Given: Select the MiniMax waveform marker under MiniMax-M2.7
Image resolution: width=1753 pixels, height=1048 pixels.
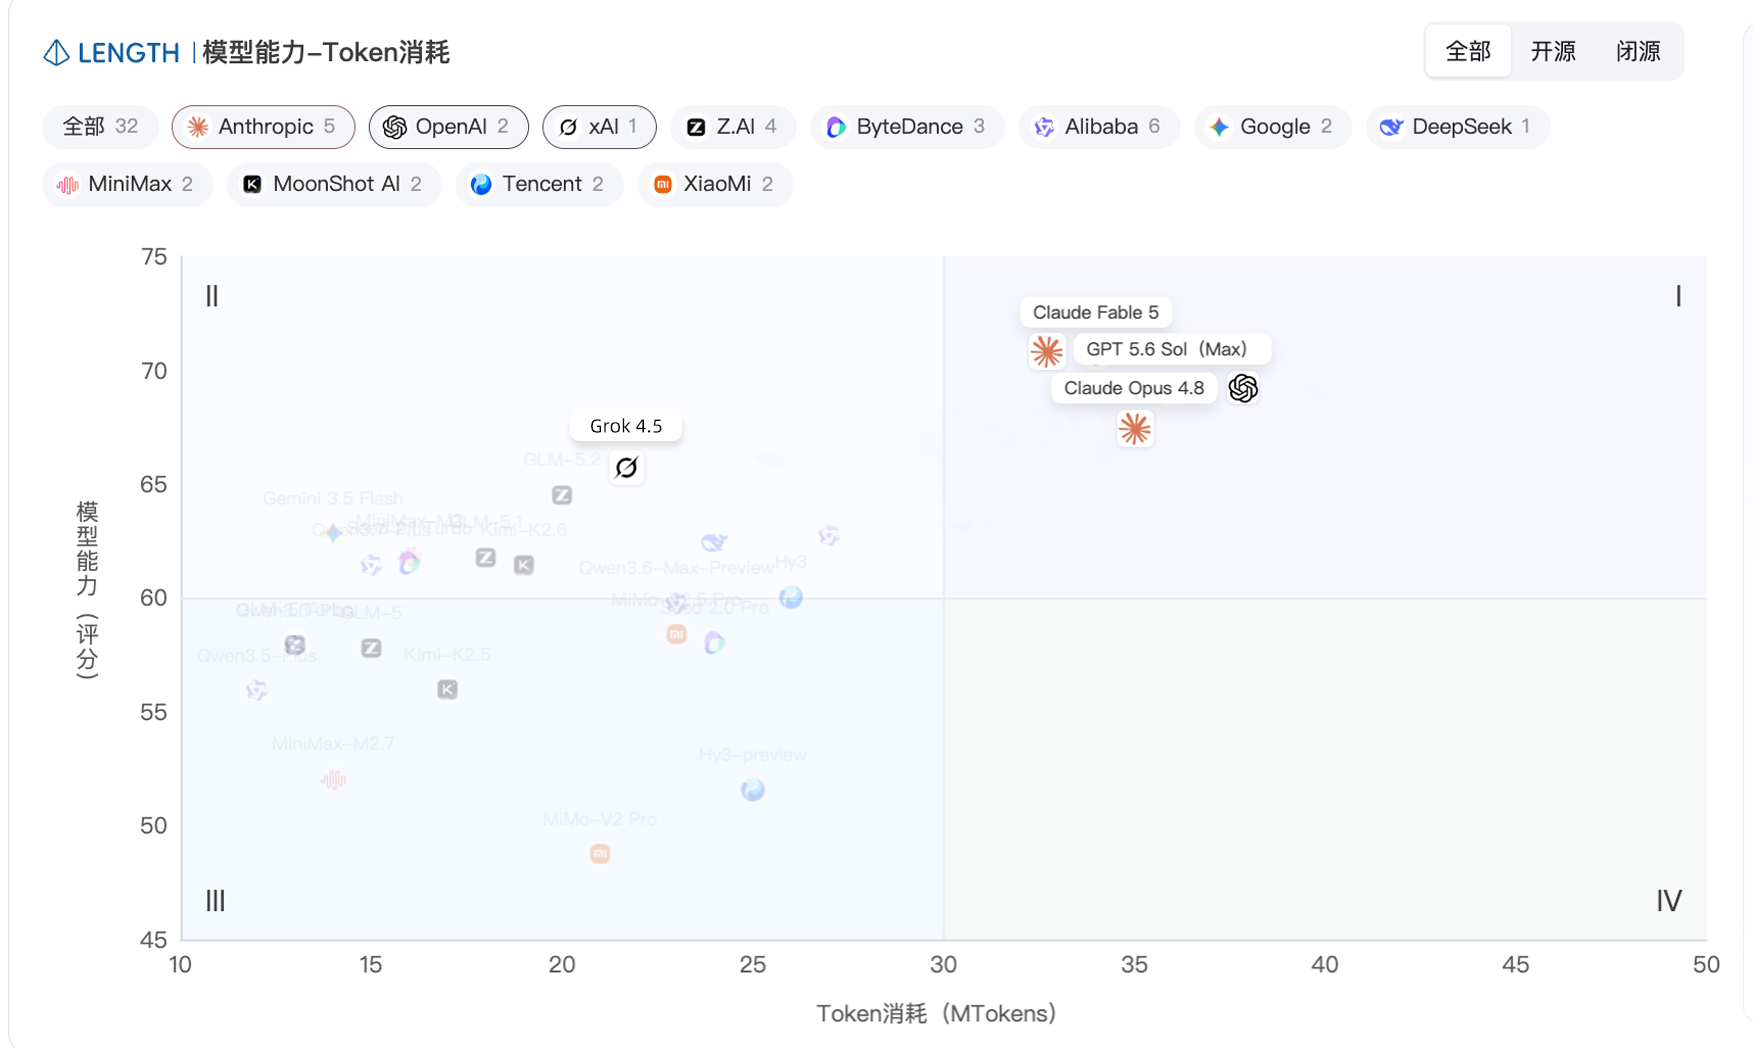Looking at the screenshot, I should [333, 779].
